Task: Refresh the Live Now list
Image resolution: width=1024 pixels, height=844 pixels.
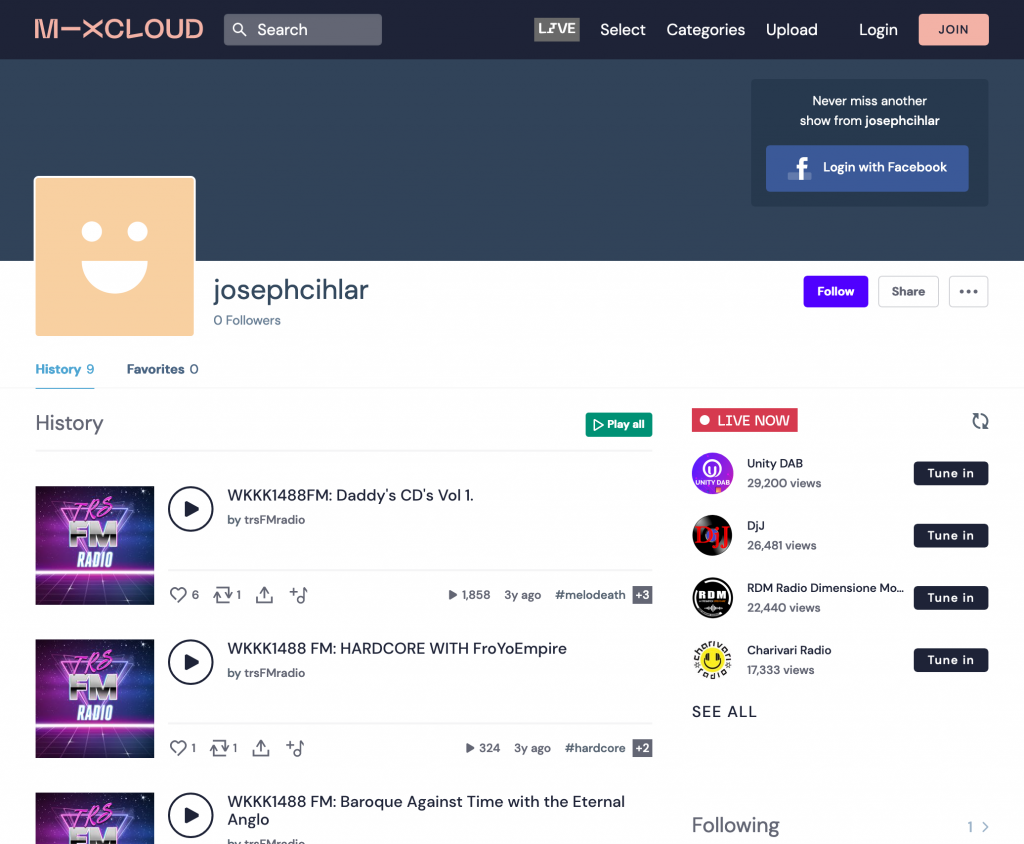Action: (x=980, y=421)
